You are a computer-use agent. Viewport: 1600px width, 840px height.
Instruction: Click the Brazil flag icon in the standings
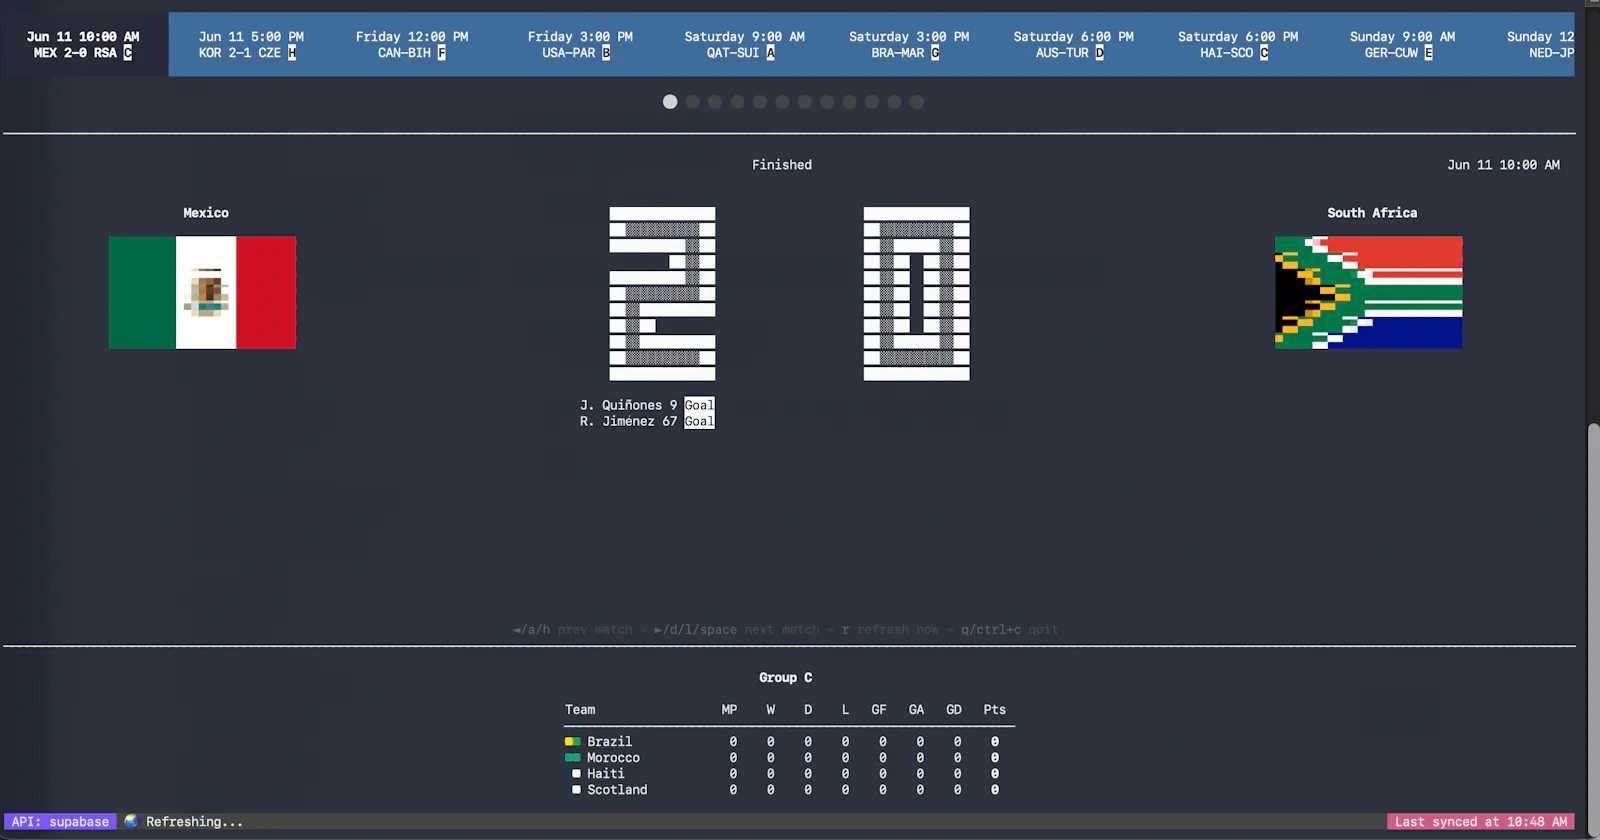[572, 742]
